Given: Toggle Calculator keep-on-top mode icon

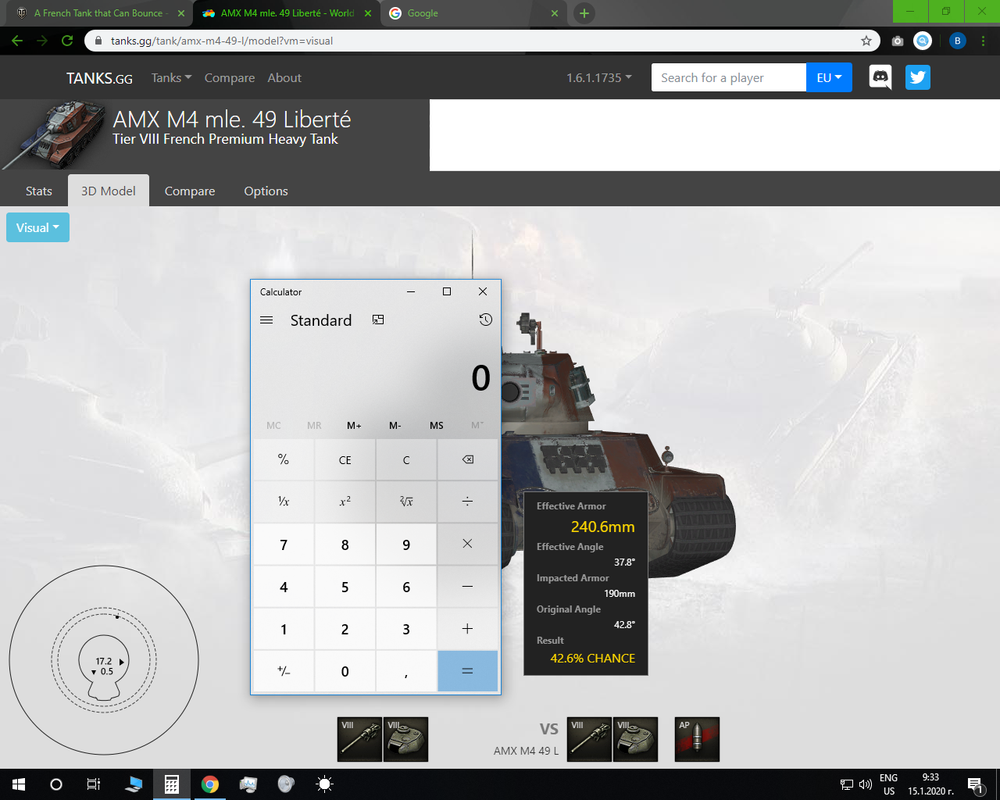Looking at the screenshot, I should [378, 320].
